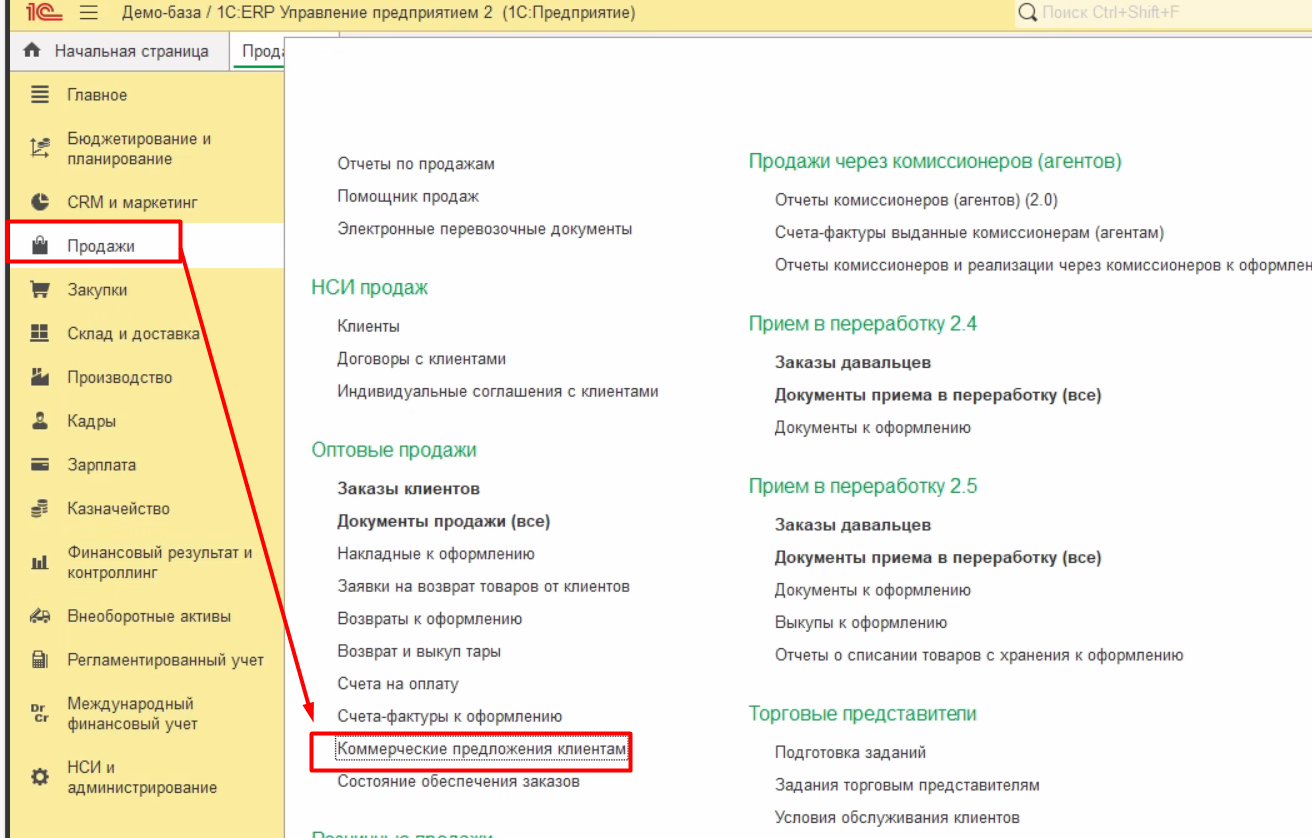Click the 1C logo icon
The width and height of the screenshot is (1312, 838).
pyautogui.click(x=43, y=13)
